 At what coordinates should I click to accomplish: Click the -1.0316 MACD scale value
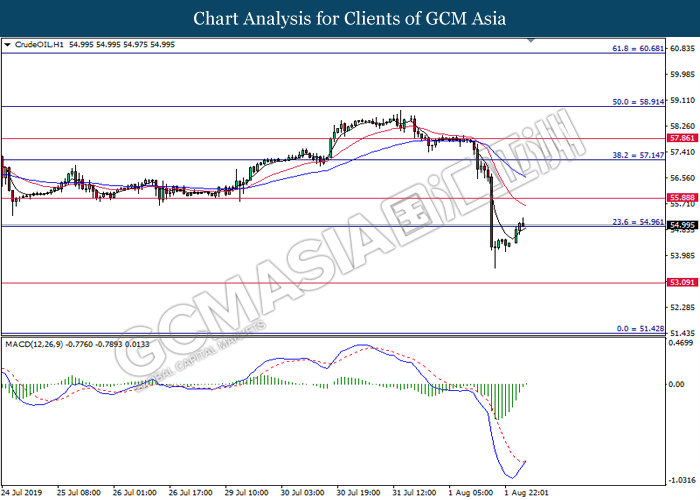(x=682, y=480)
